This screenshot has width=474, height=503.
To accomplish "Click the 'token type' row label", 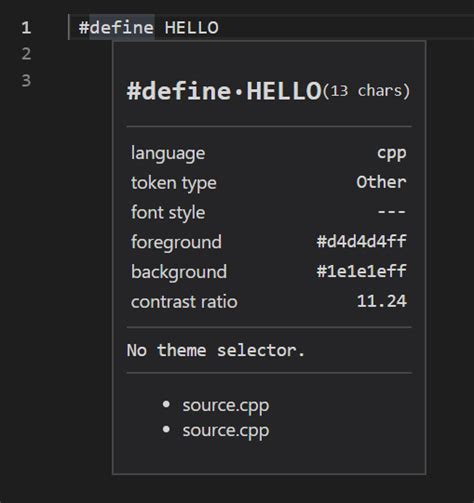I will pos(174,183).
